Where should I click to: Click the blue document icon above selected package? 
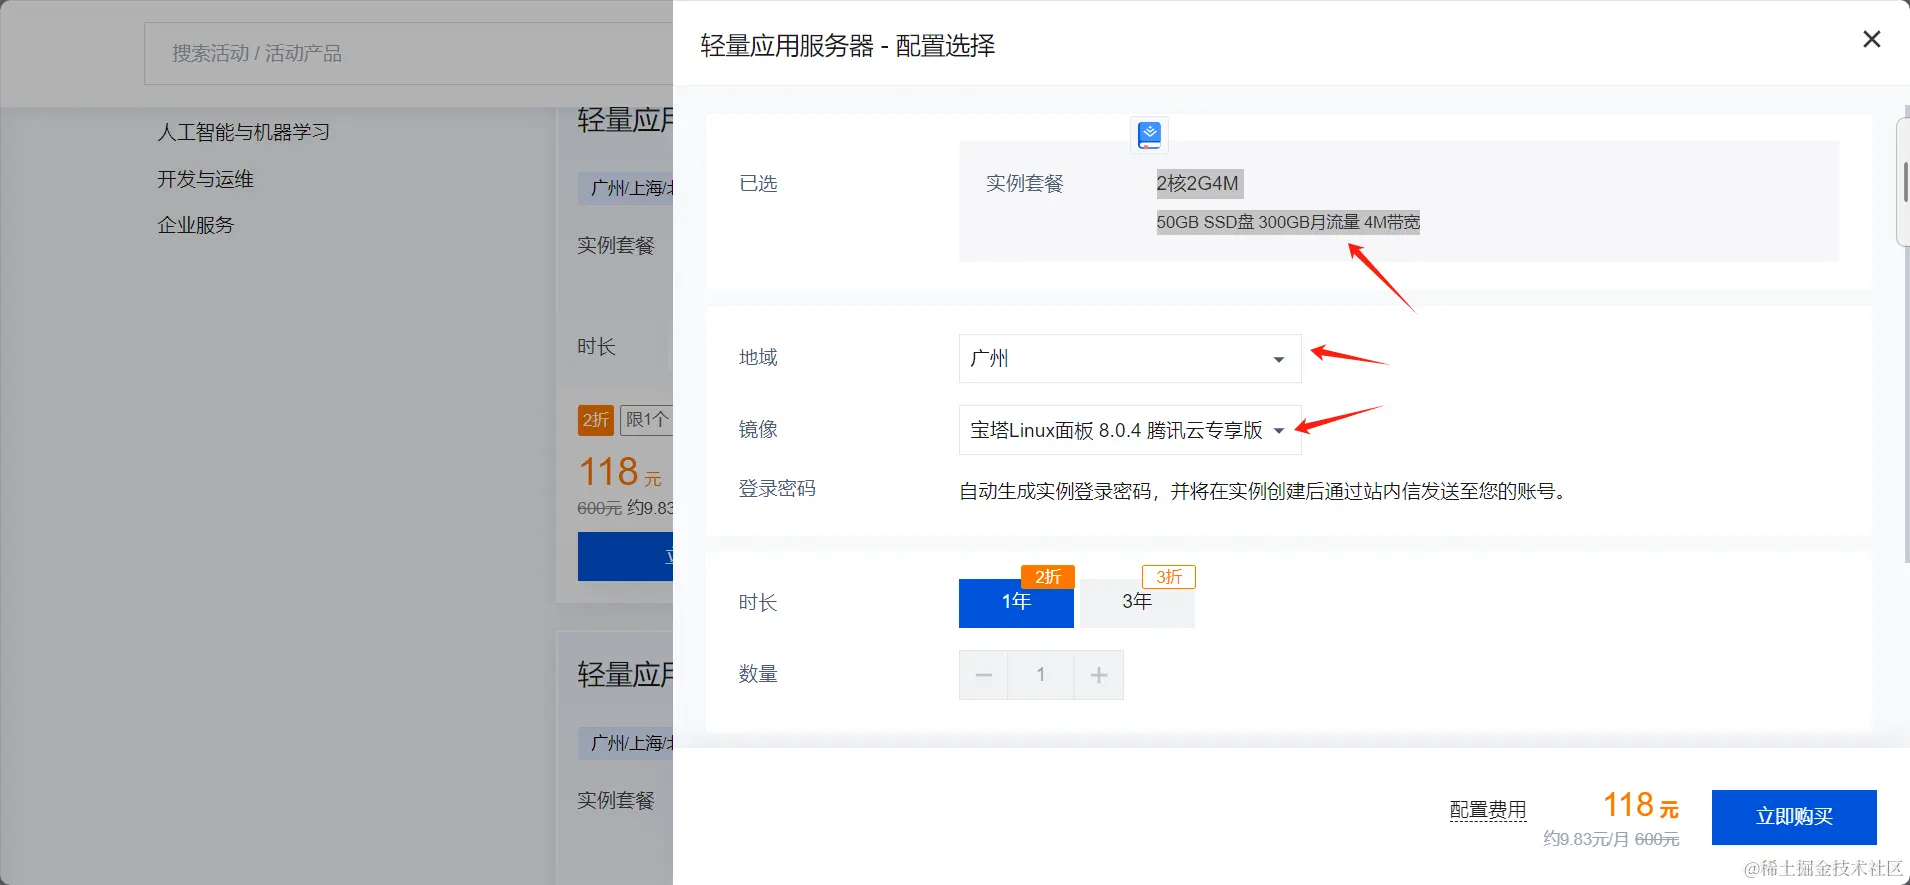[x=1150, y=134]
